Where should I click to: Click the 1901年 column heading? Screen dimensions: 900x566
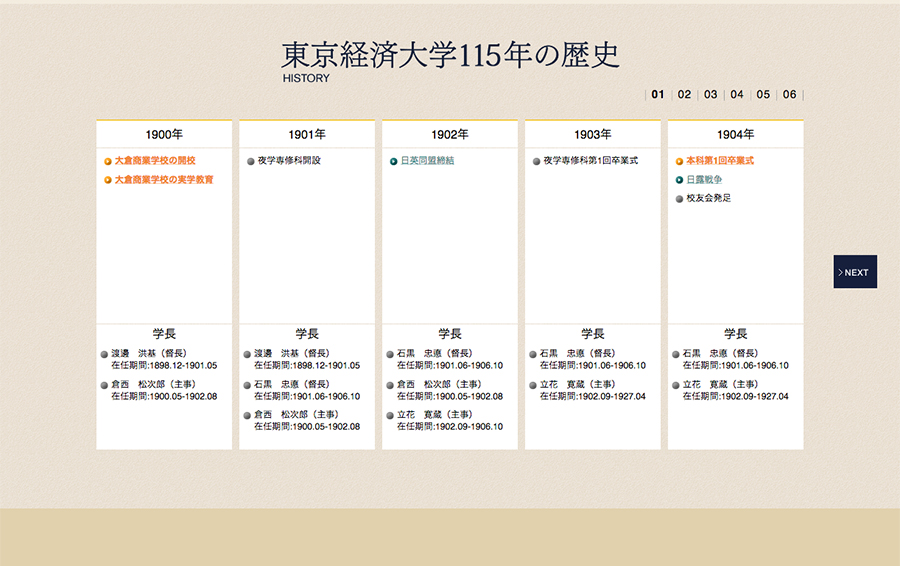click(307, 134)
